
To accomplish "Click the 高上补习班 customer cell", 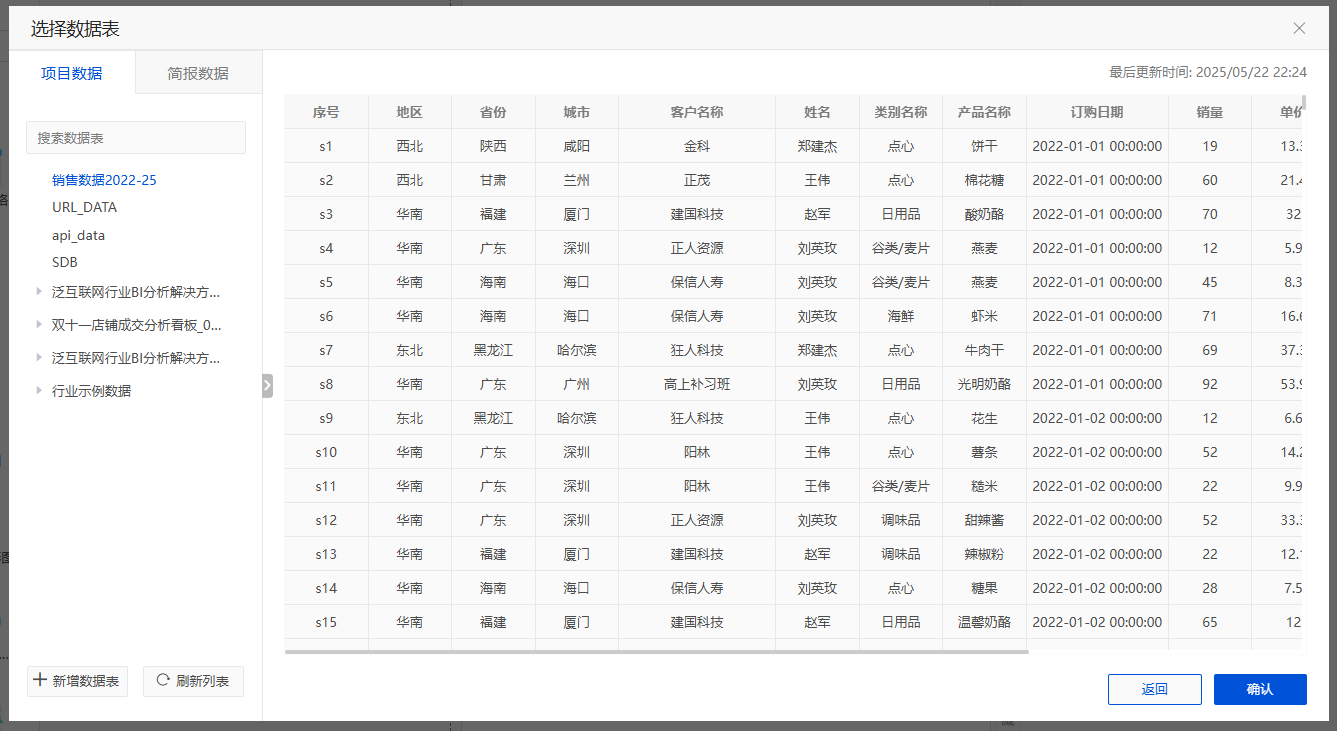I will click(697, 384).
